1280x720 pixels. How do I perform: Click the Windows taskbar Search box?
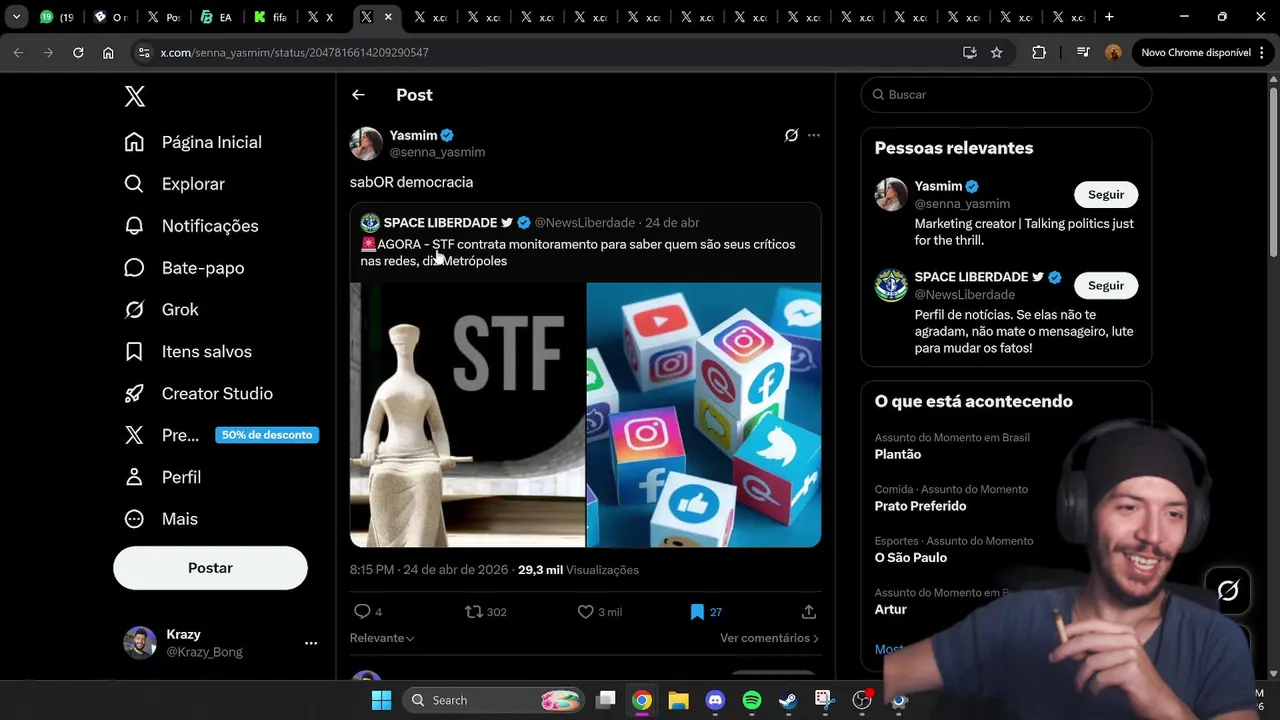click(495, 700)
